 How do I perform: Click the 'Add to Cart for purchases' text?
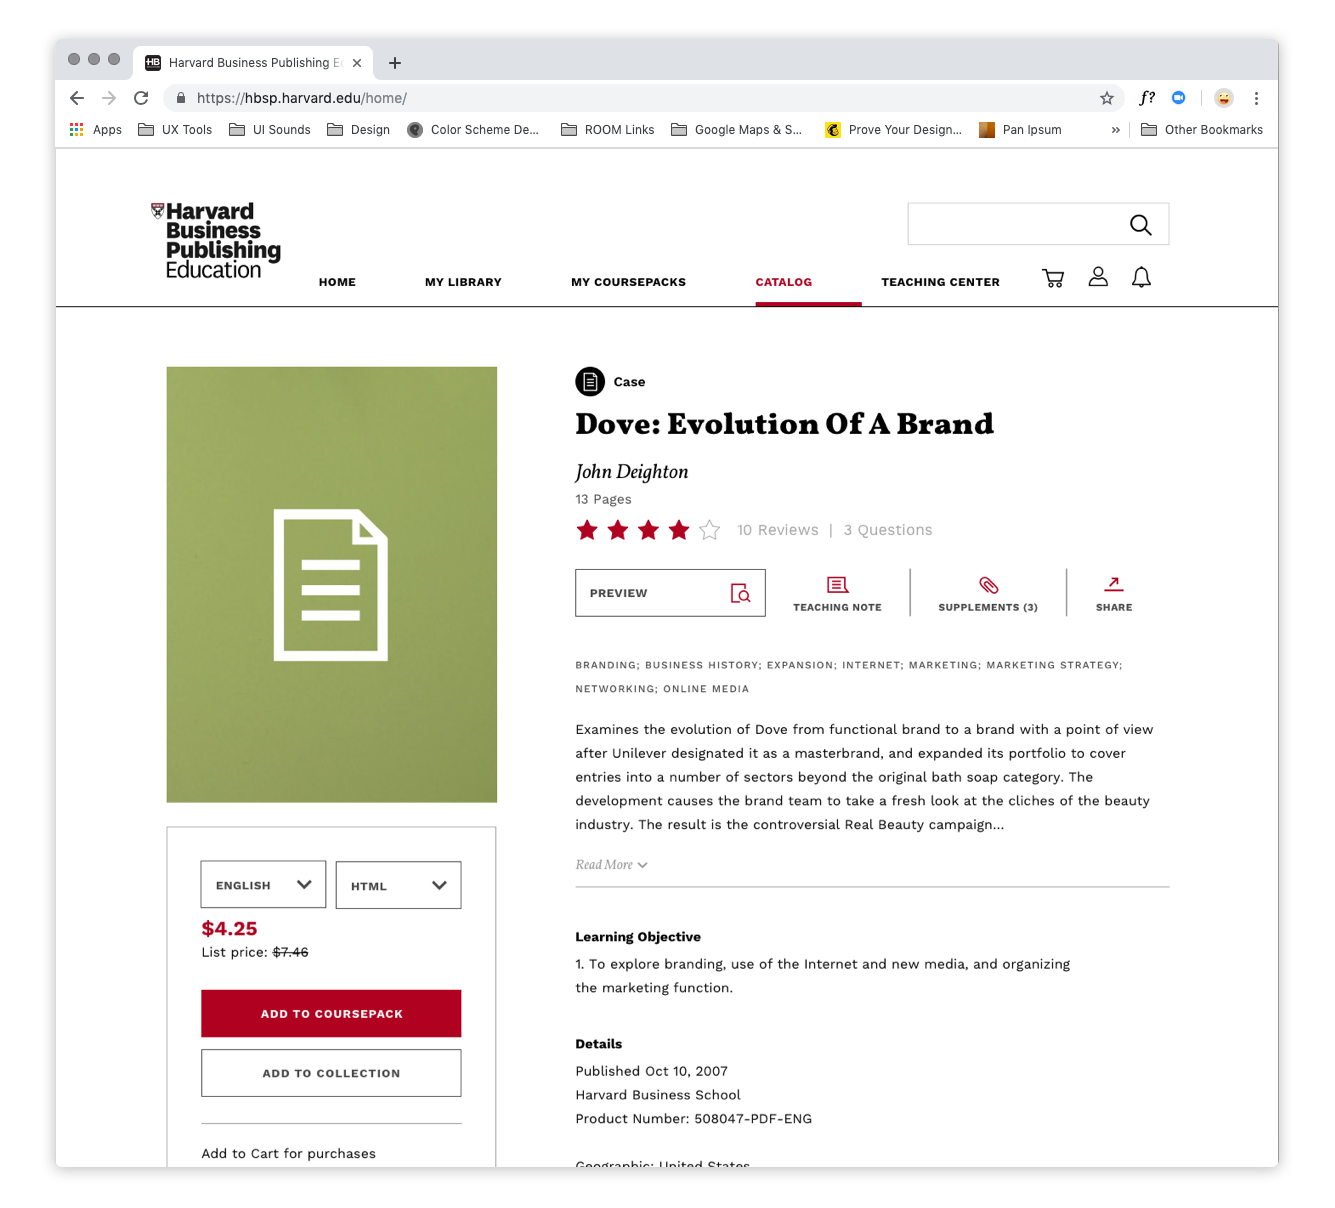[289, 1154]
